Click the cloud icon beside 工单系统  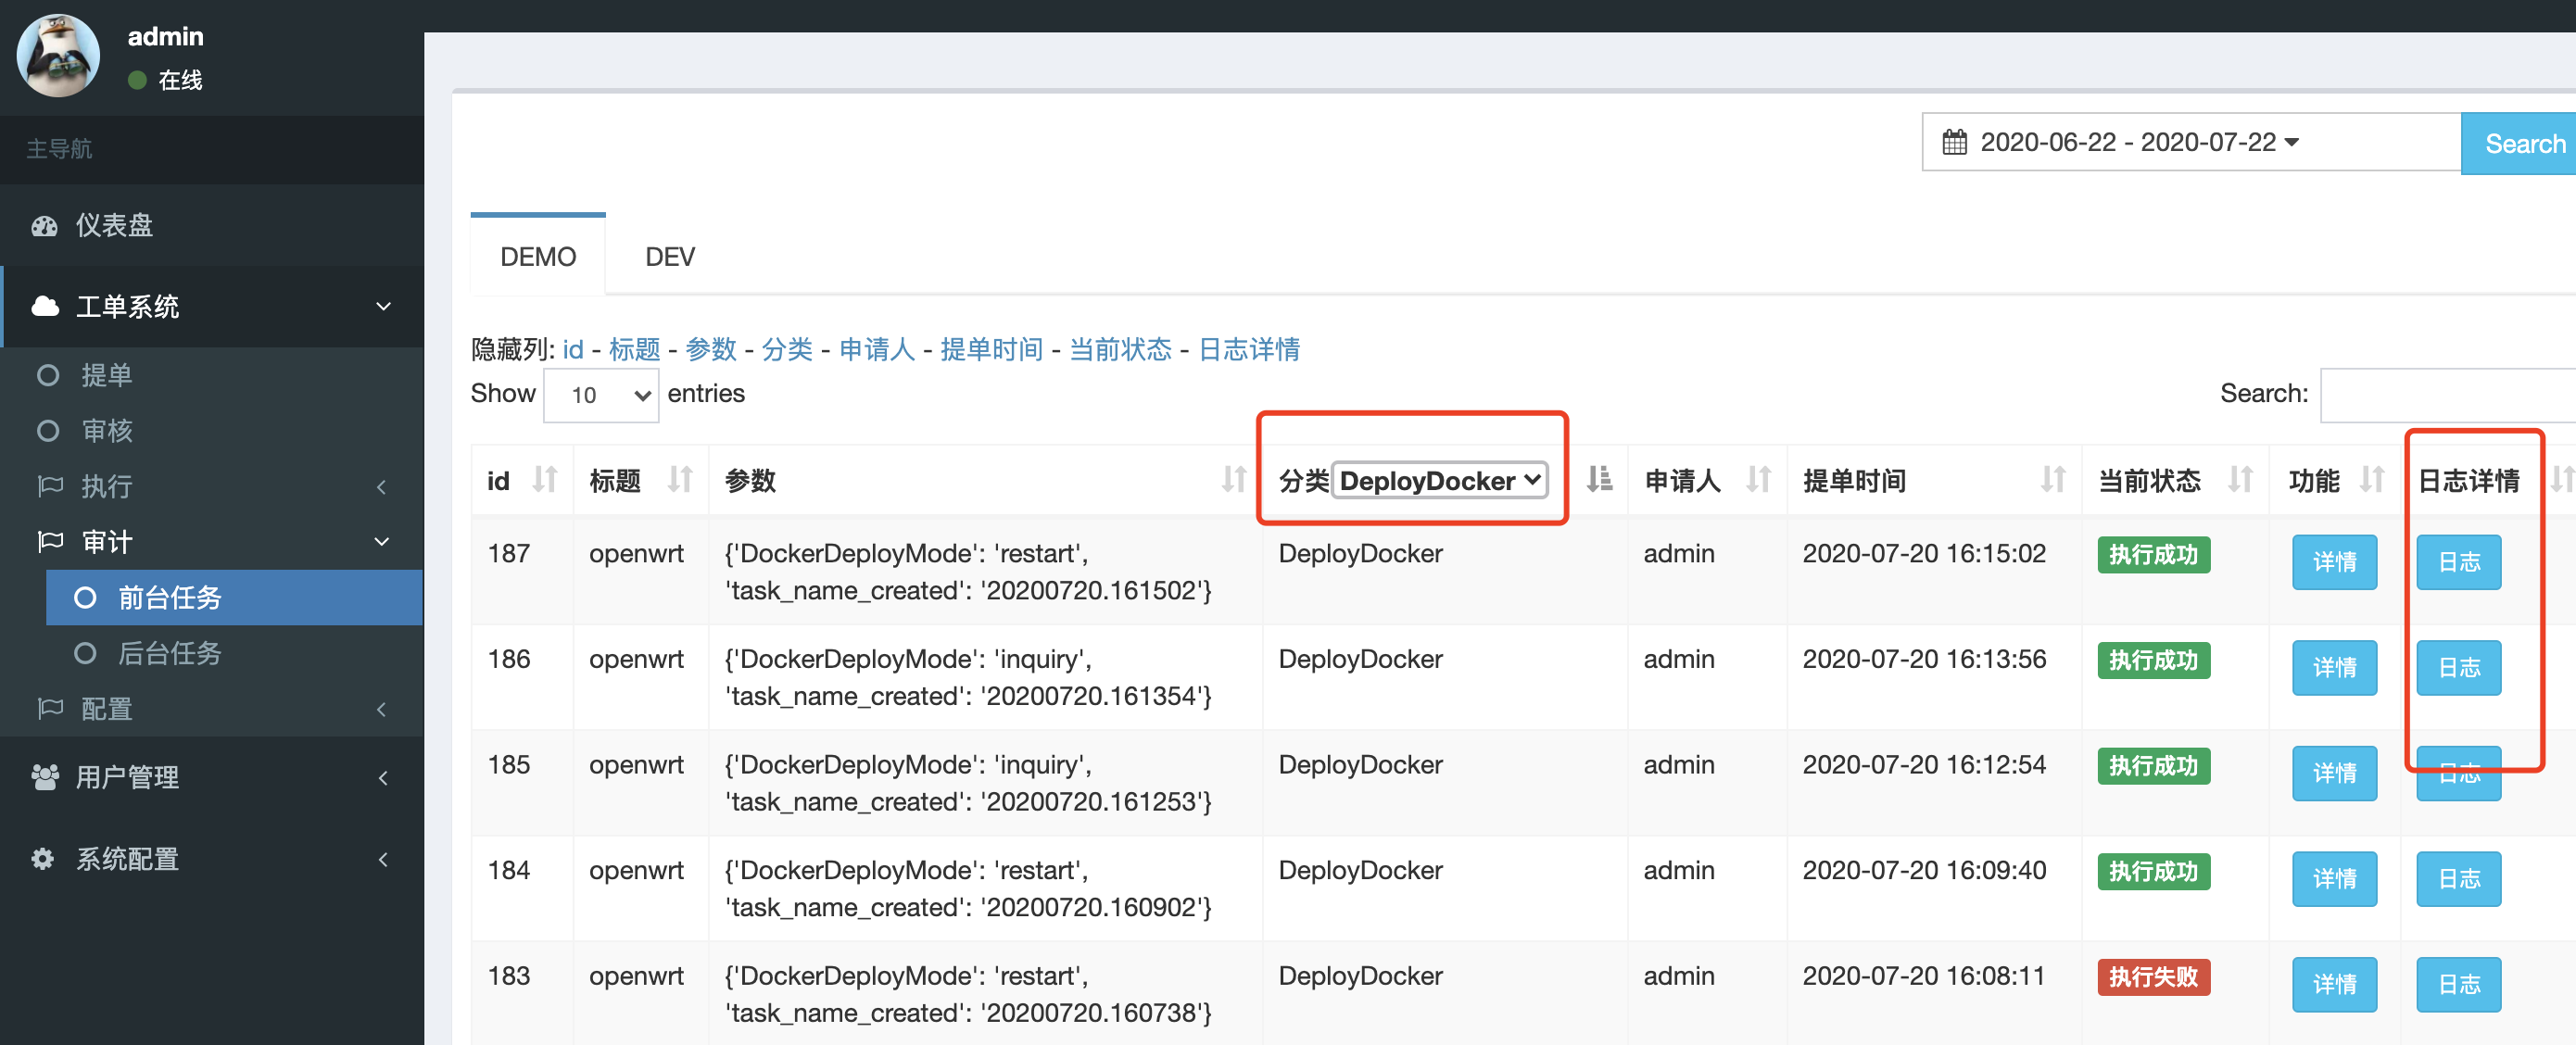(x=45, y=306)
